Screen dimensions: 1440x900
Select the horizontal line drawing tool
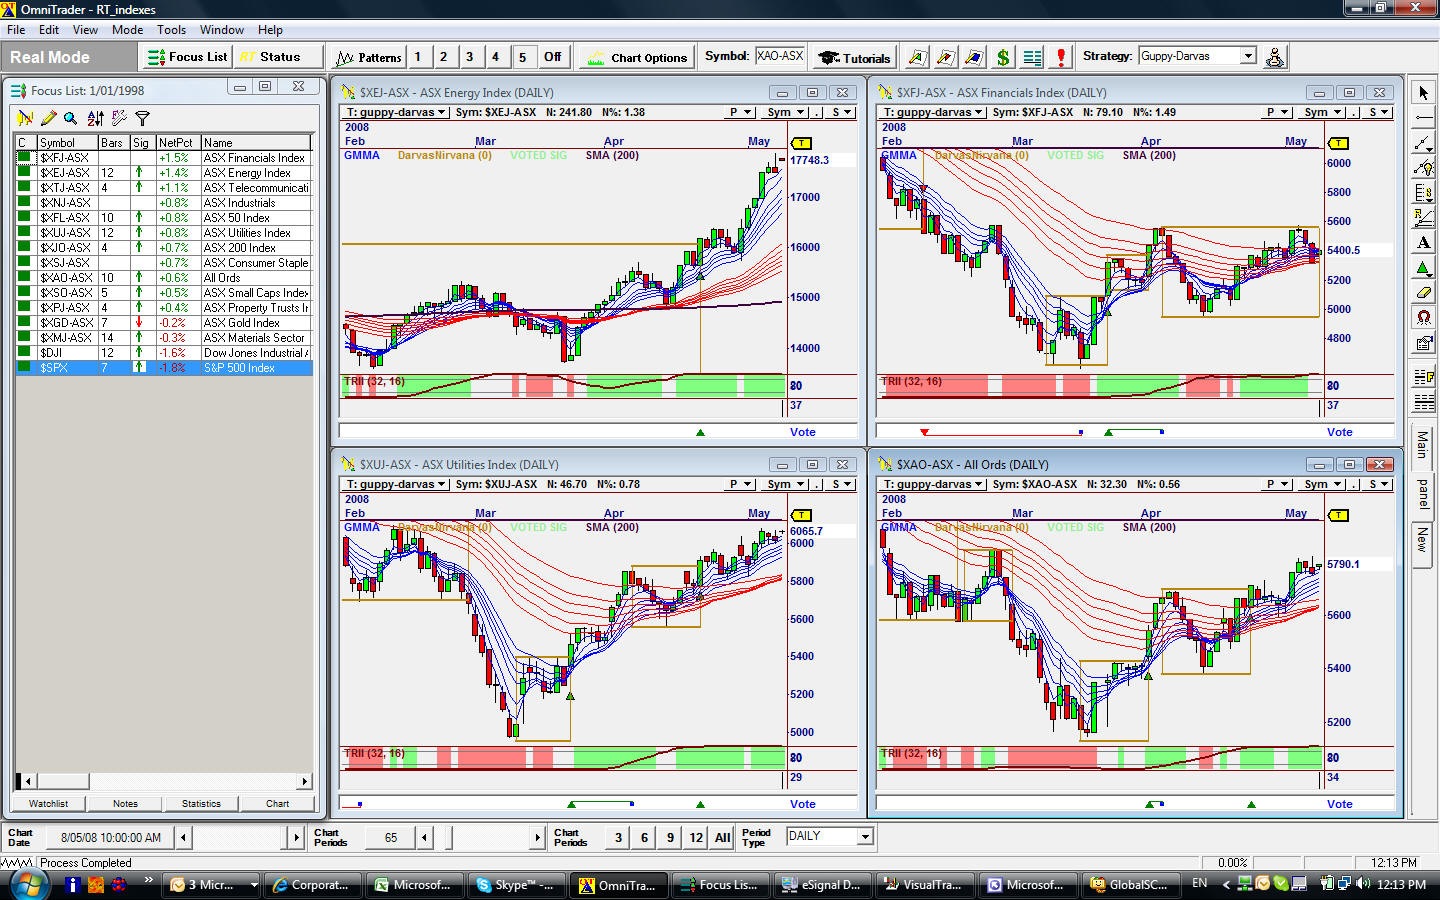pyautogui.click(x=1423, y=118)
